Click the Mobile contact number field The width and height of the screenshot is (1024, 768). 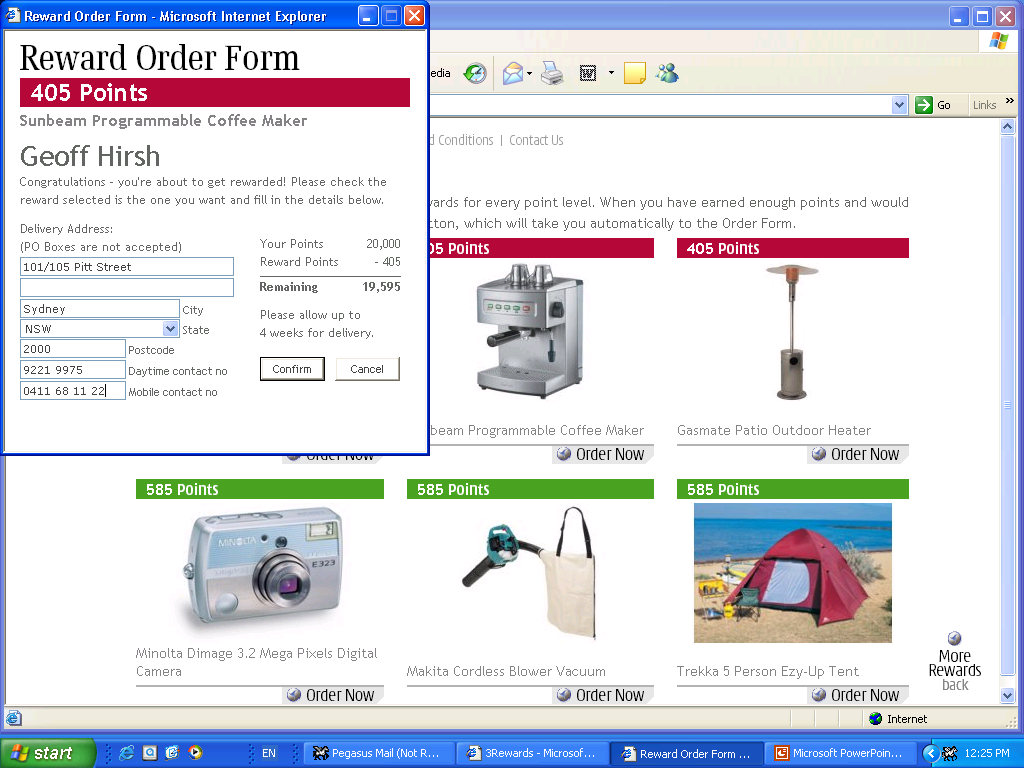tap(72, 391)
